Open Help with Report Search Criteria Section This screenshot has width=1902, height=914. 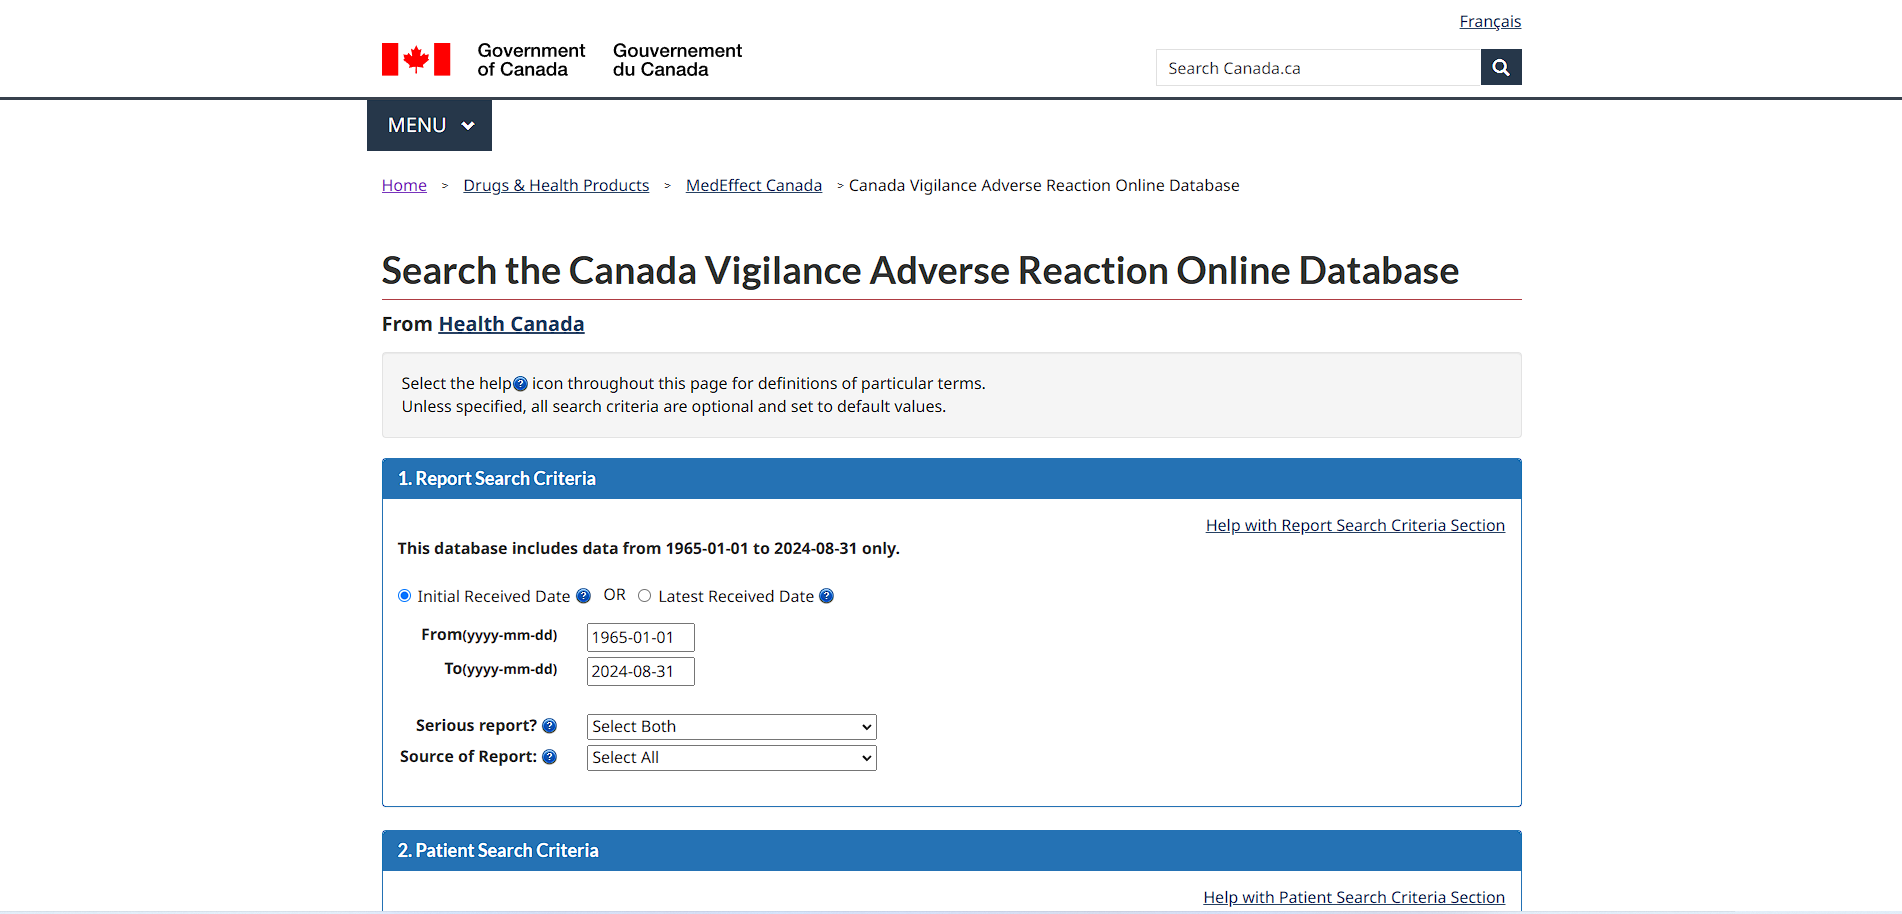1354,526
